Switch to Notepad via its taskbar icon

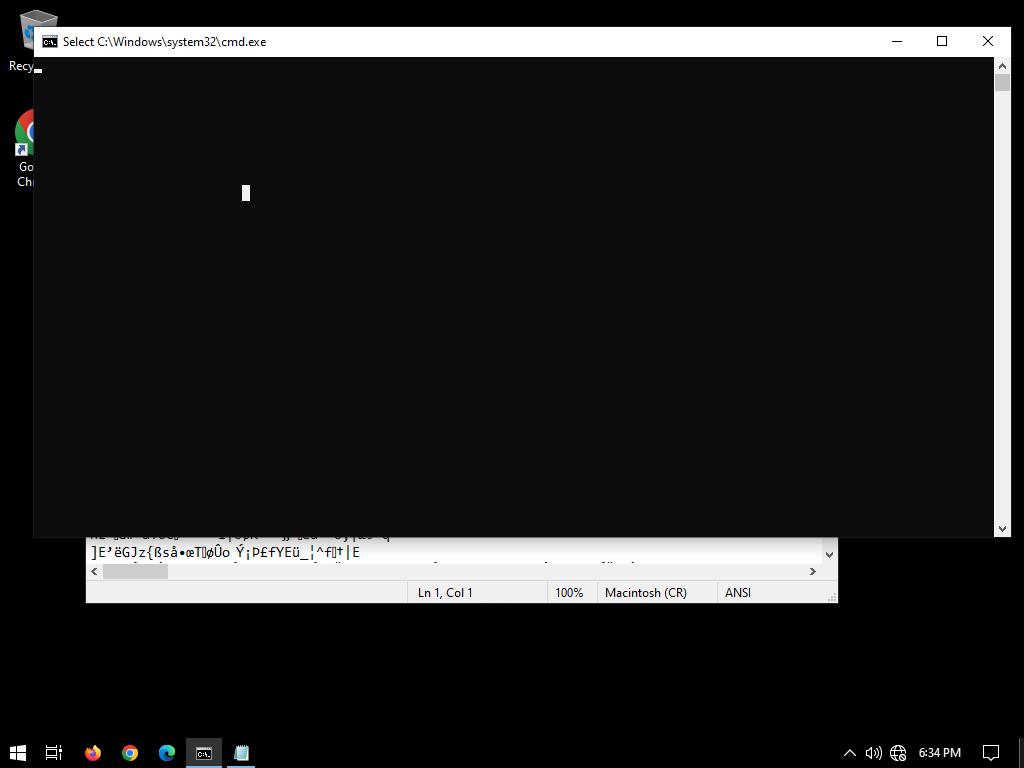241,753
